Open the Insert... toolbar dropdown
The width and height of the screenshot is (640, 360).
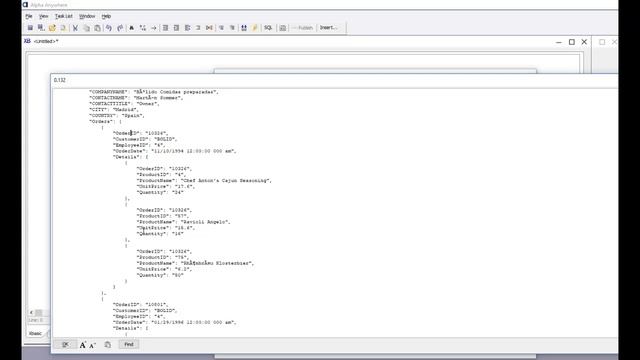click(x=329, y=28)
